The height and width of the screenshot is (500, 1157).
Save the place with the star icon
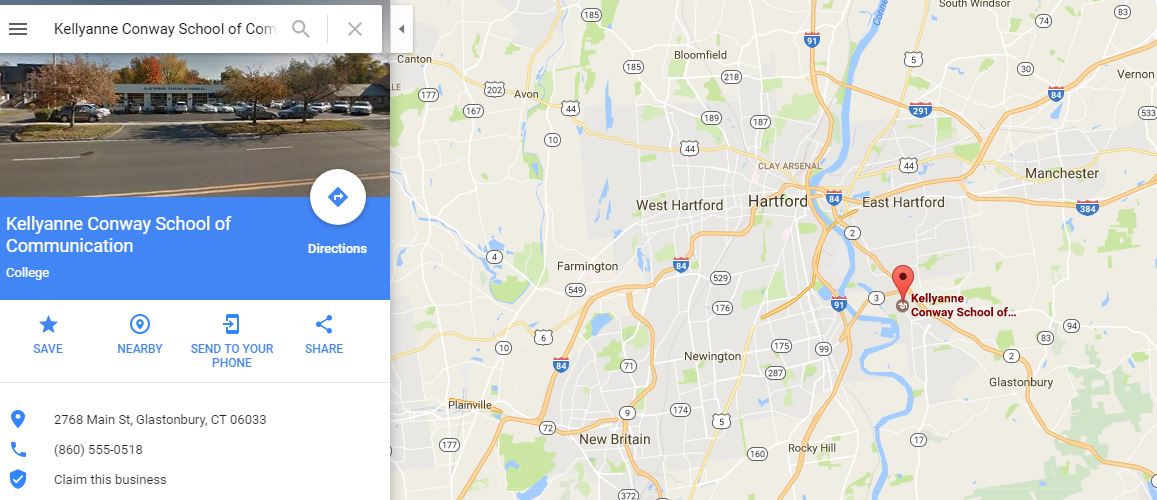point(48,324)
